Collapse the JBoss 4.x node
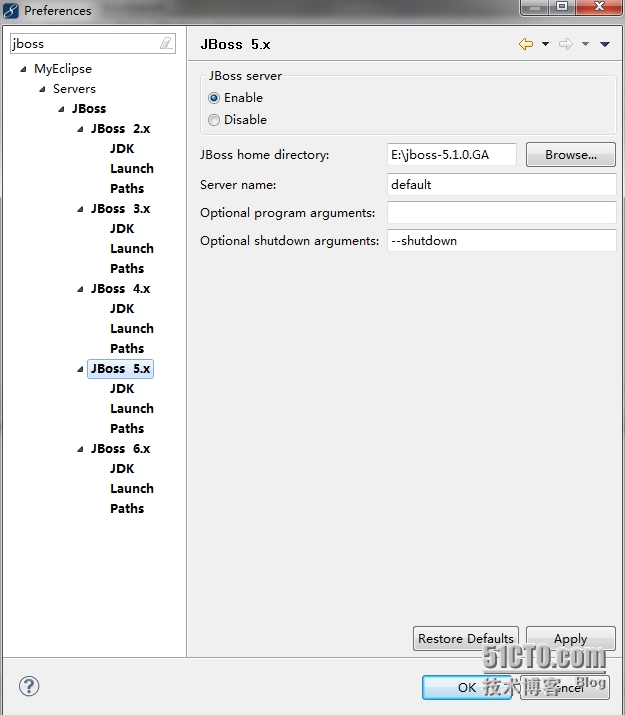Viewport: 625px width, 715px height. [x=80, y=290]
